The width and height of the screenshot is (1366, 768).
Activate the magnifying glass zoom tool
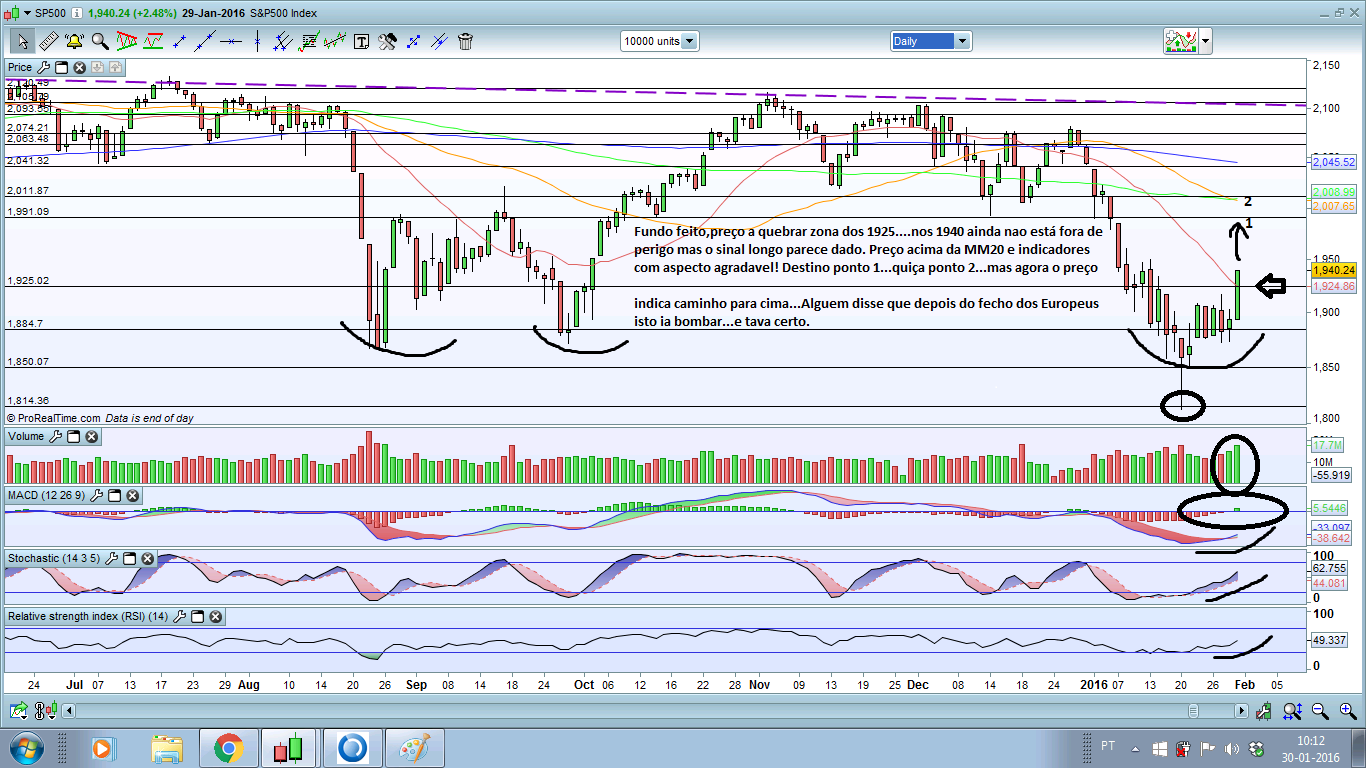[x=100, y=41]
